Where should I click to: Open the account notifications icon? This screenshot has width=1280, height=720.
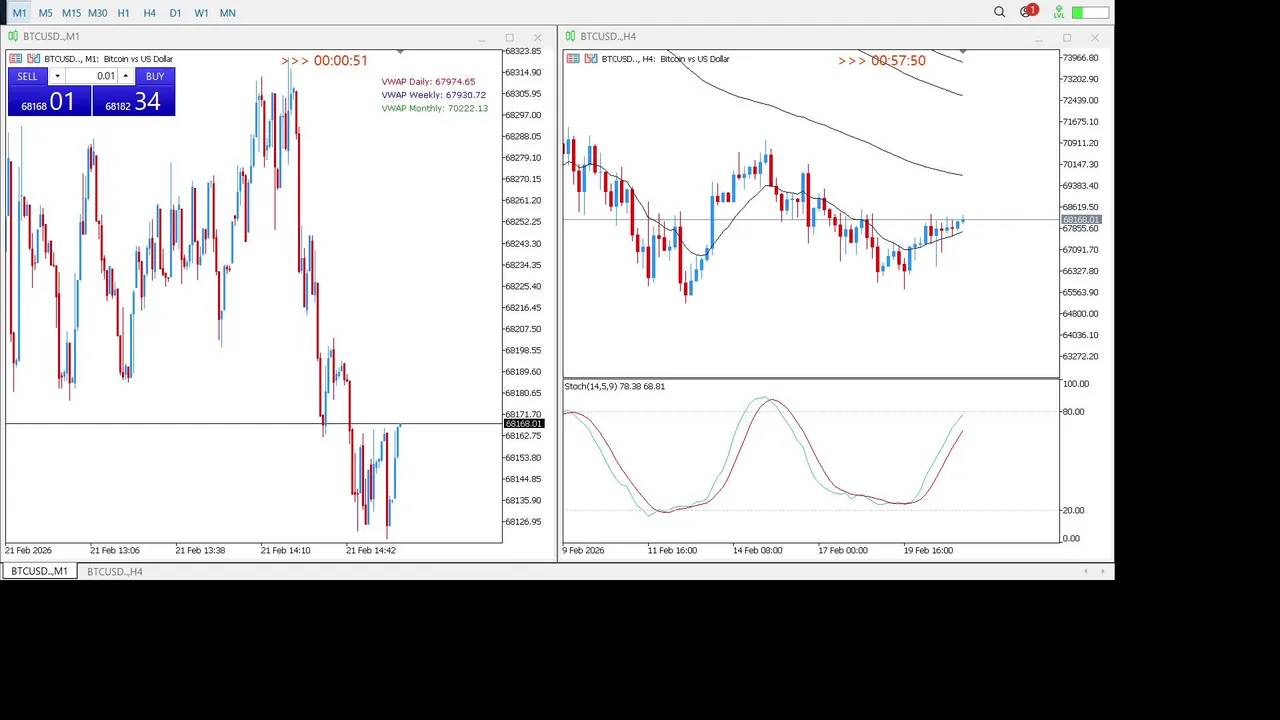(x=1027, y=12)
